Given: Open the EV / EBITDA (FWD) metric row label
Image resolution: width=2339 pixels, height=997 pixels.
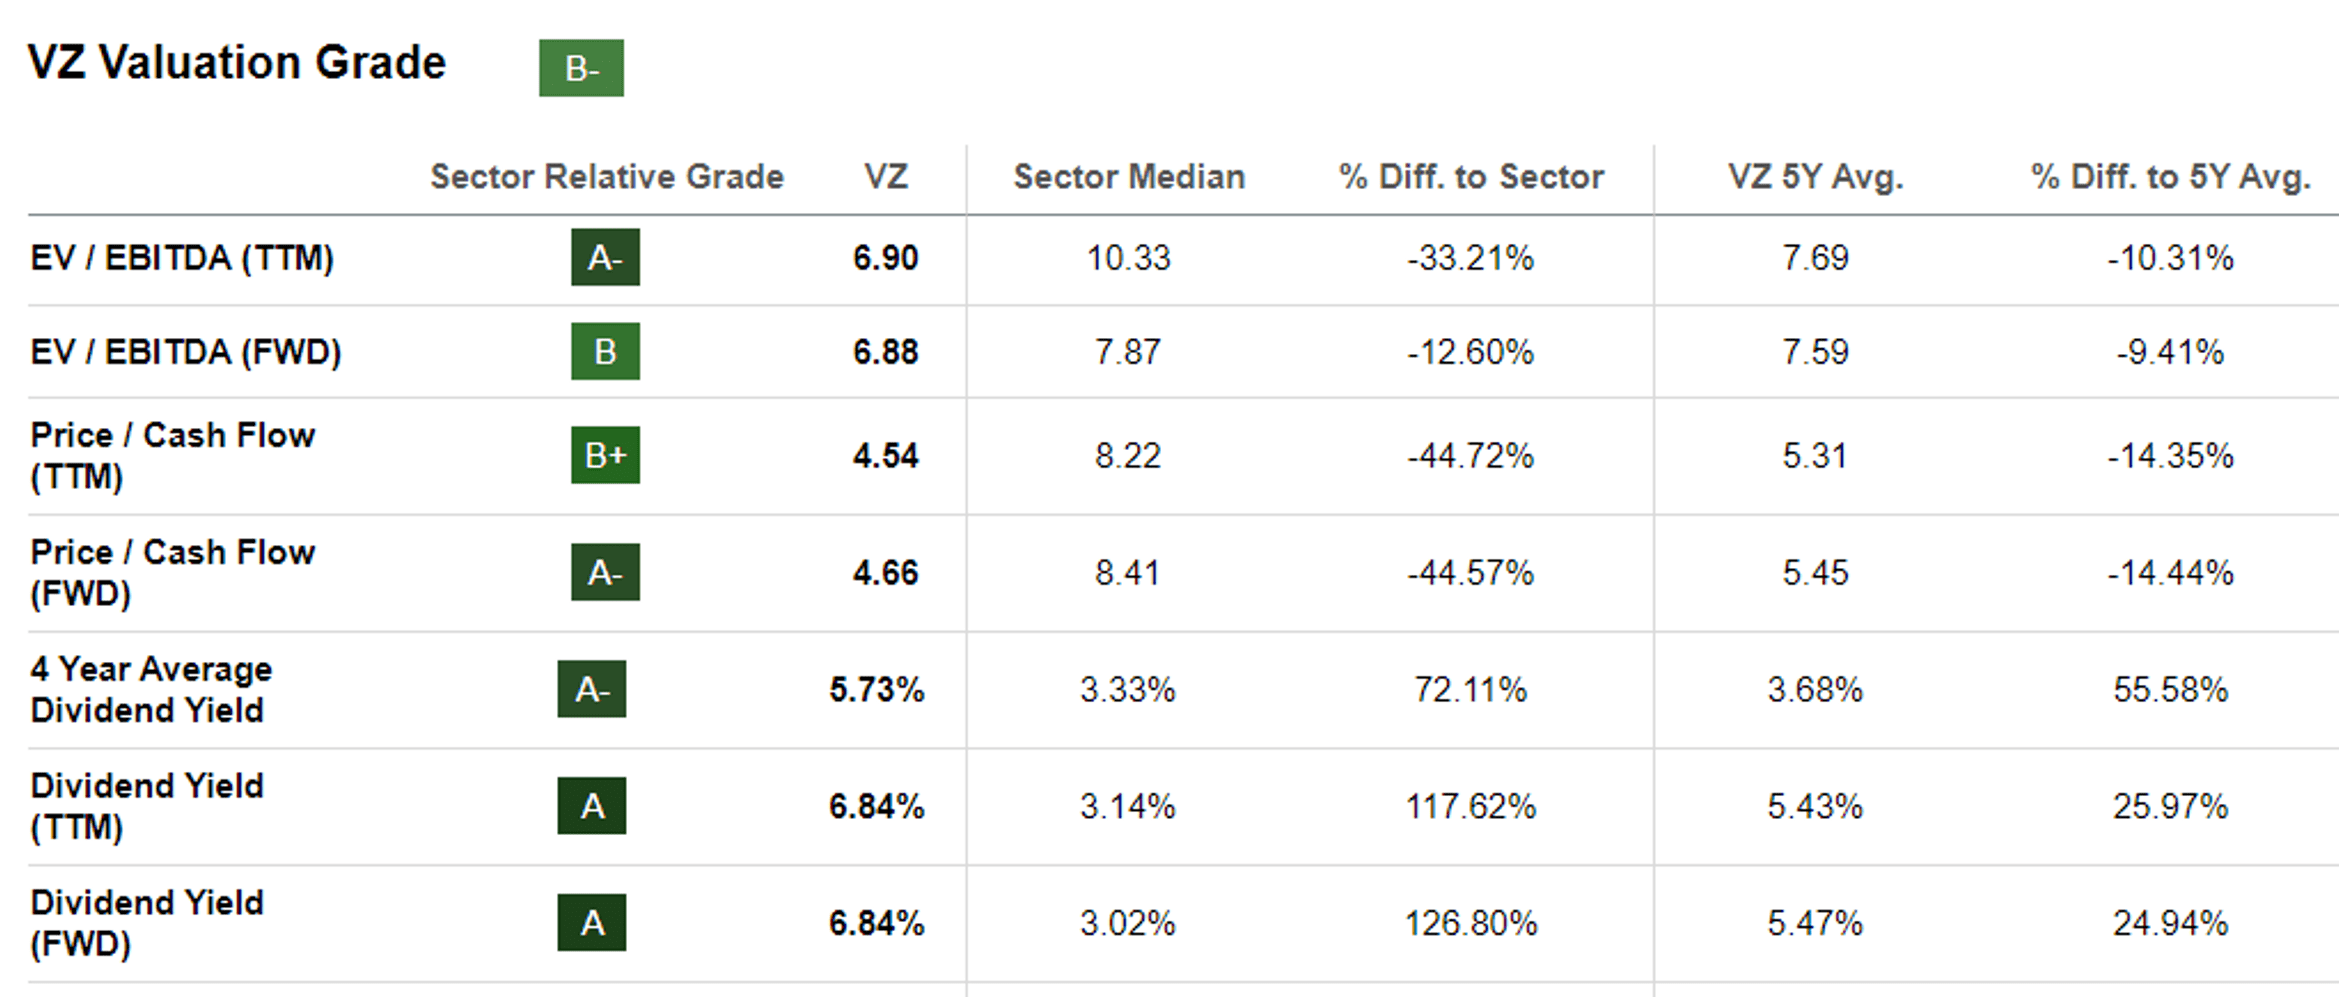Looking at the screenshot, I should click(186, 352).
